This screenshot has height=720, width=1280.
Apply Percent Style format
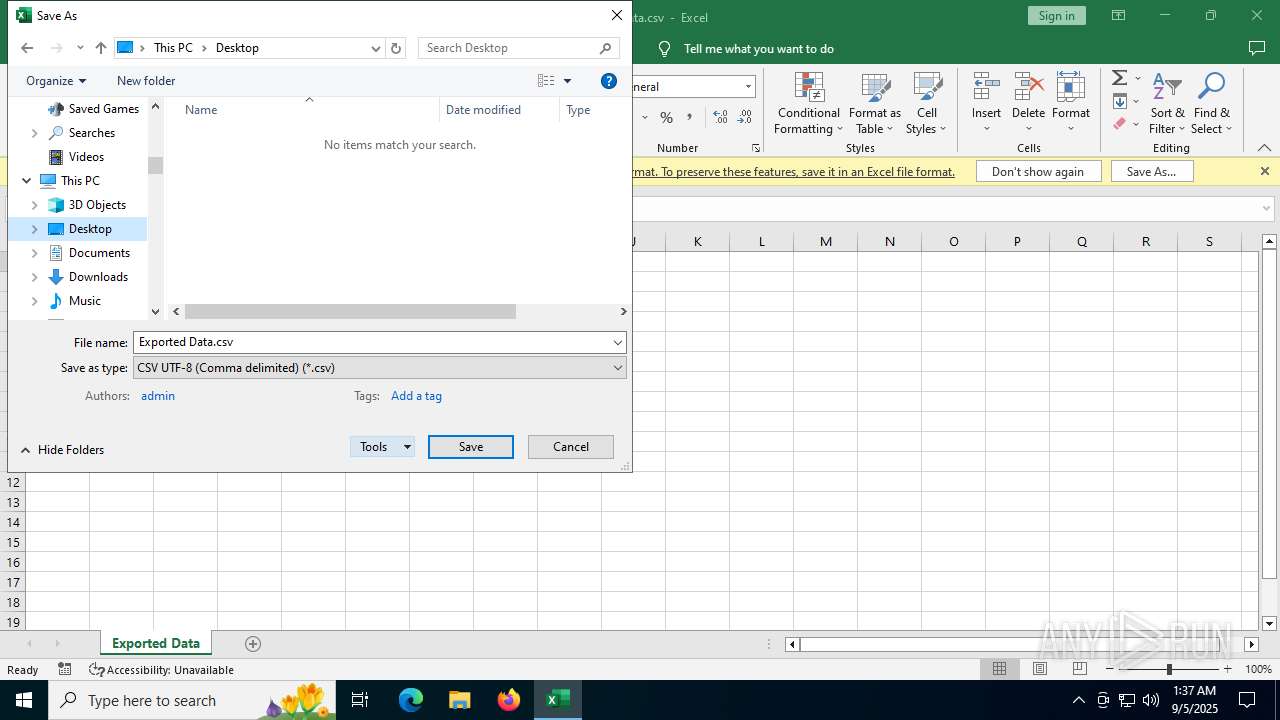(666, 118)
